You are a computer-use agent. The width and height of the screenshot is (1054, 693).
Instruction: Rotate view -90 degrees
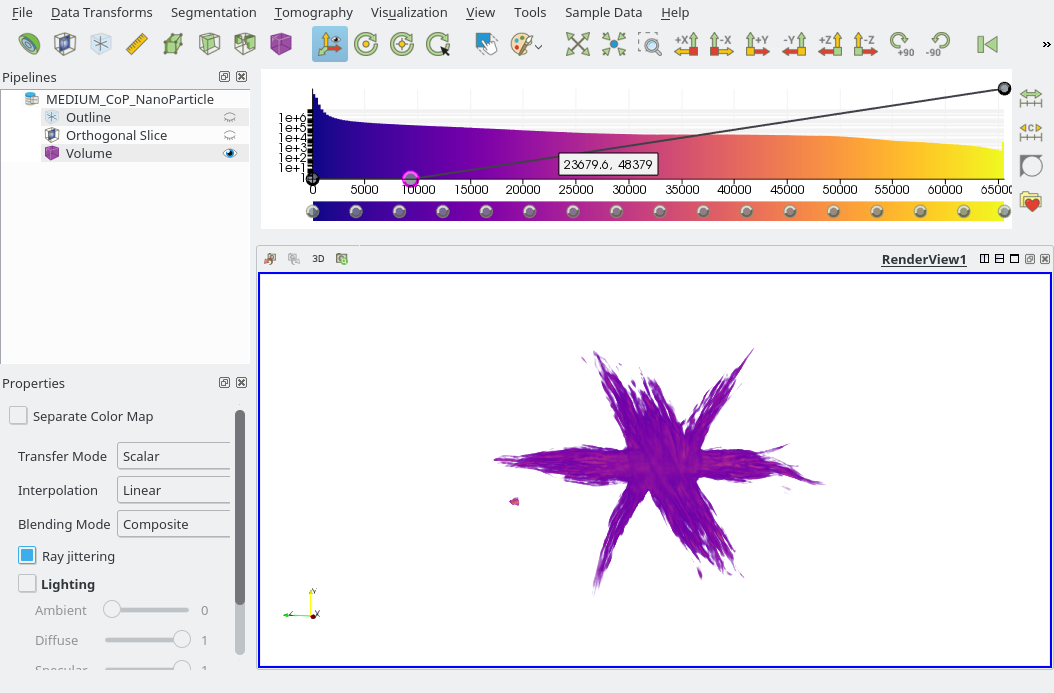pyautogui.click(x=938, y=44)
